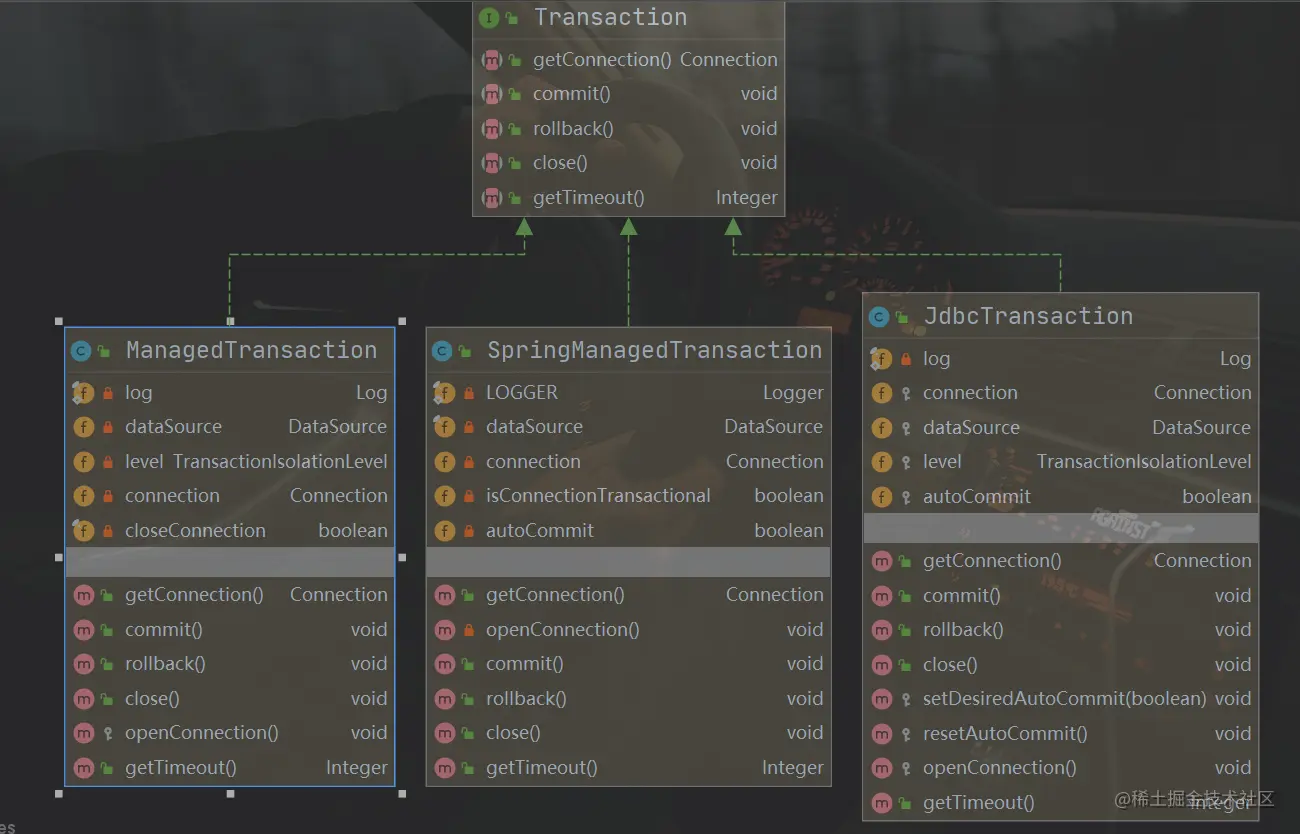
Task: Click commit() text in the Transaction interface
Action: click(x=571, y=94)
